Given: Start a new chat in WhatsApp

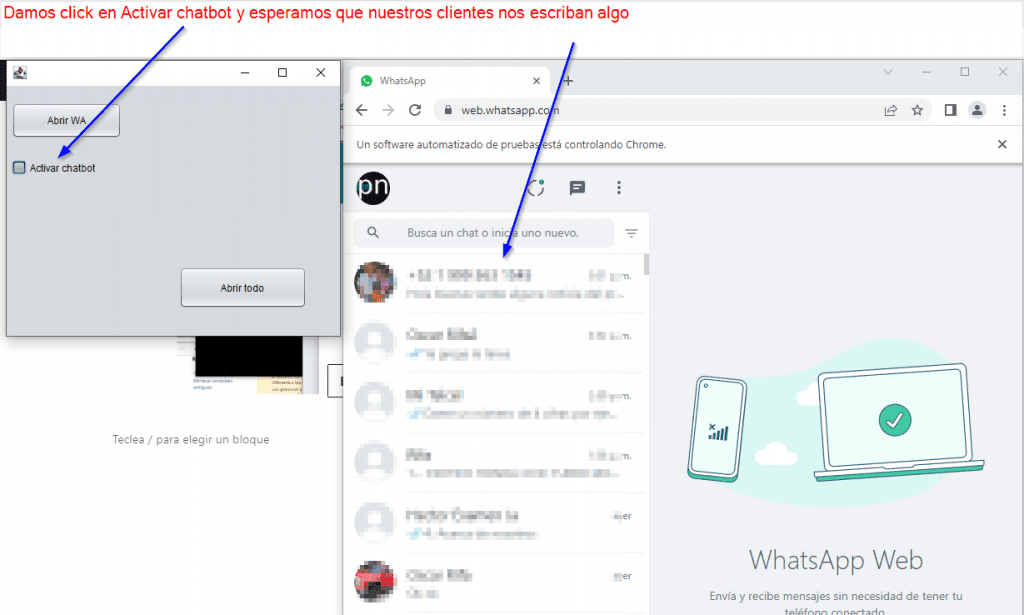Looking at the screenshot, I should (x=577, y=188).
